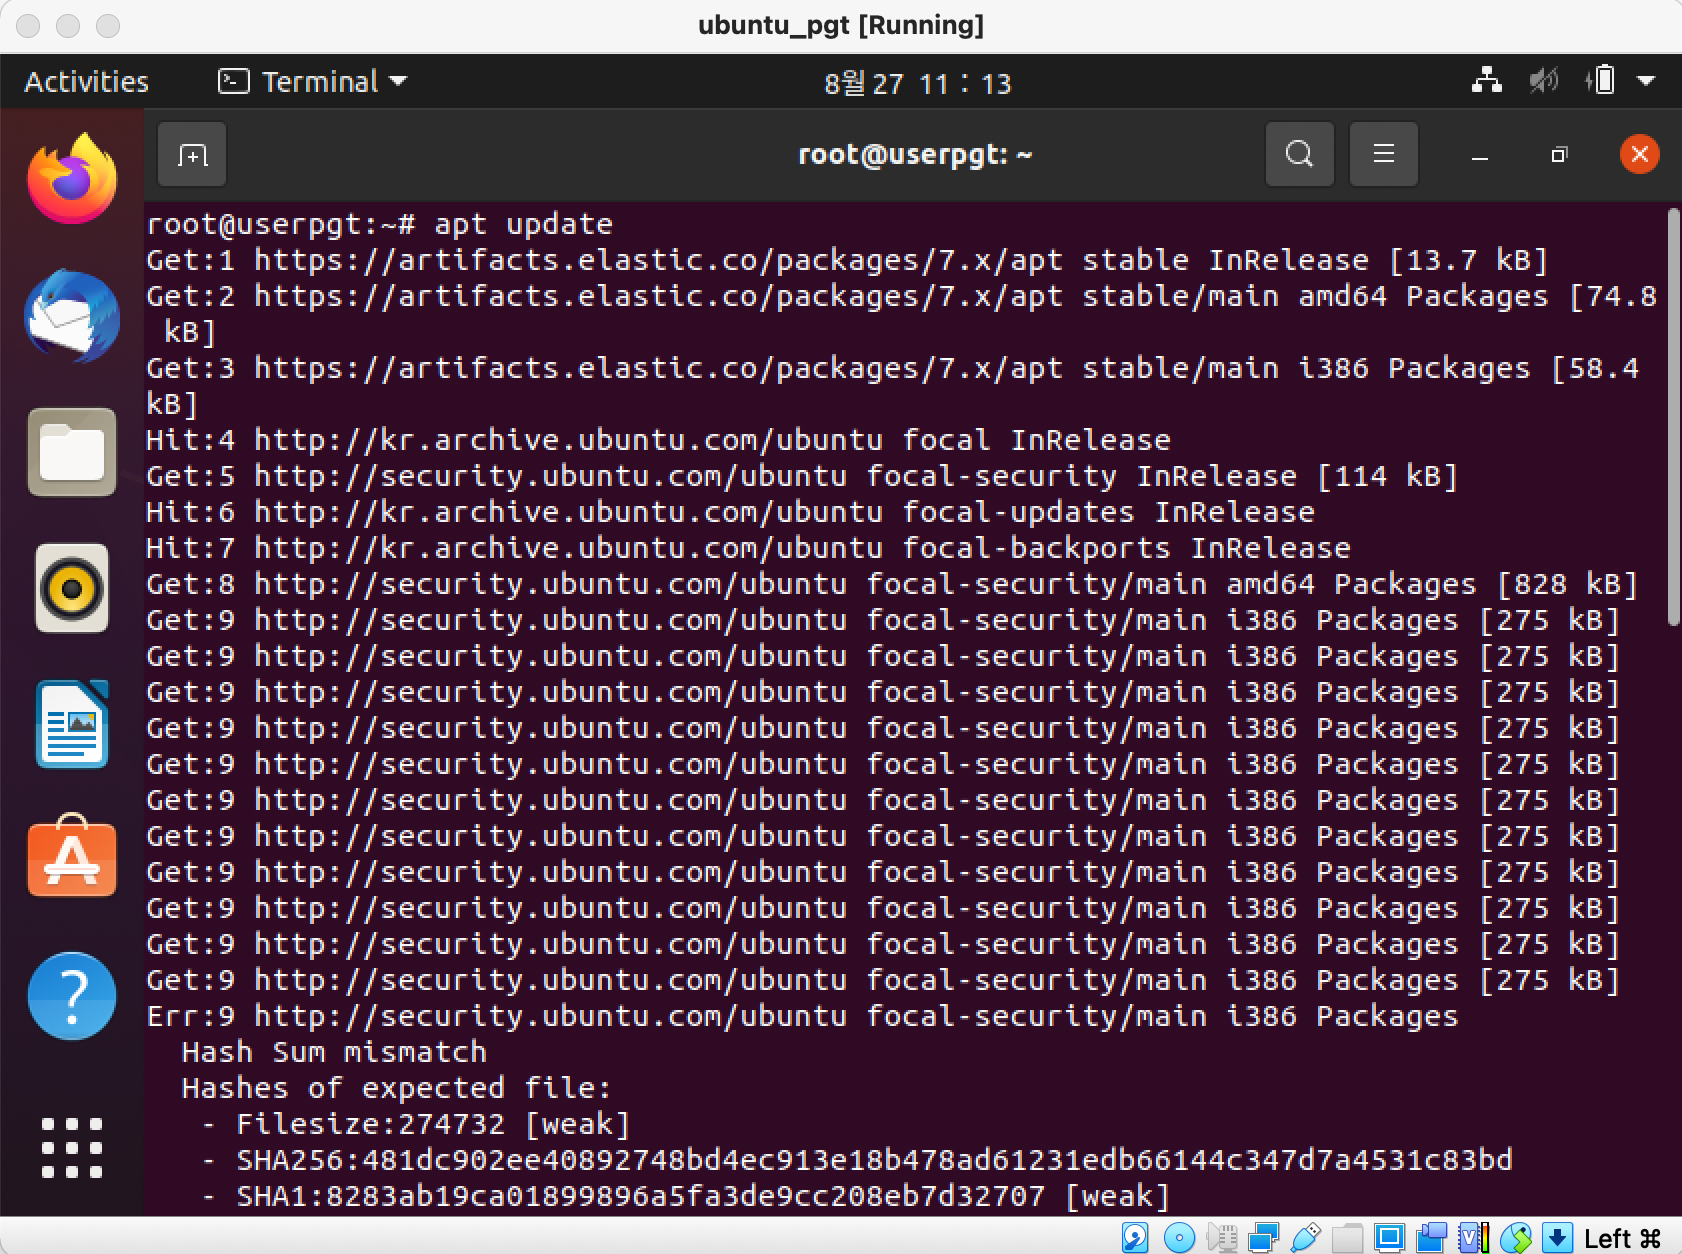Minimize the terminal window

1480,155
